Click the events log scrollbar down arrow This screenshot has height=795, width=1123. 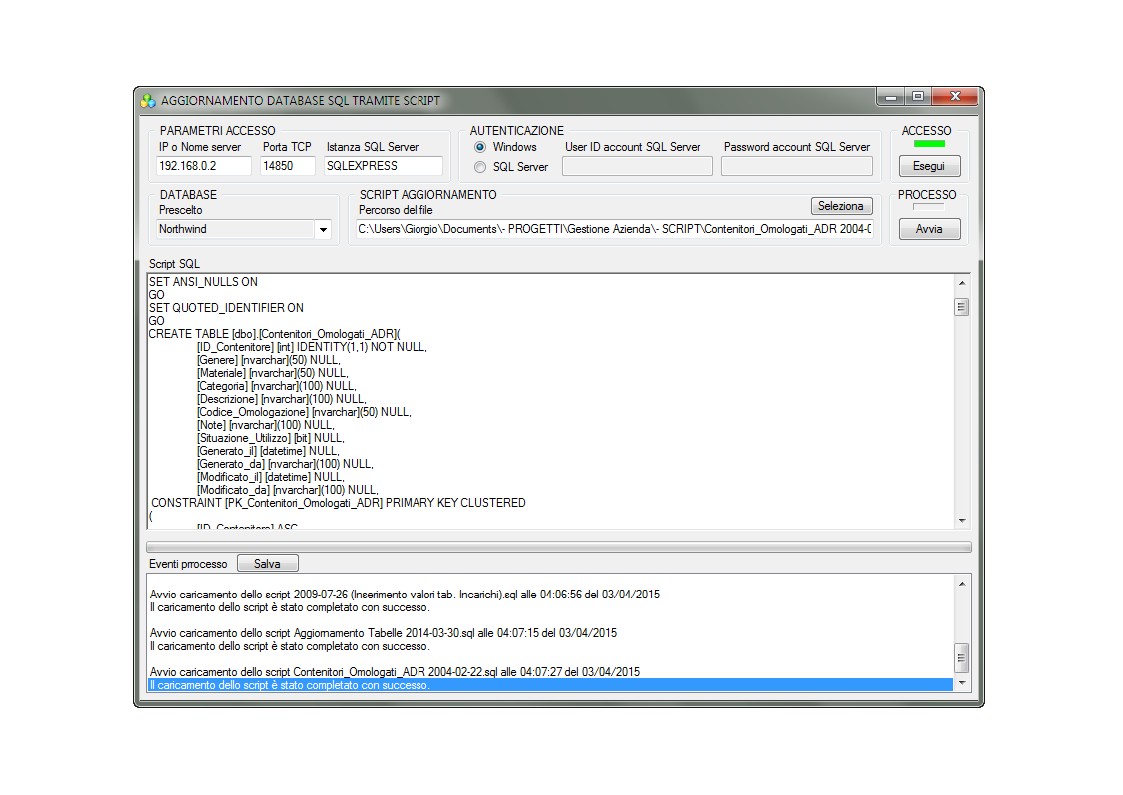tap(962, 683)
